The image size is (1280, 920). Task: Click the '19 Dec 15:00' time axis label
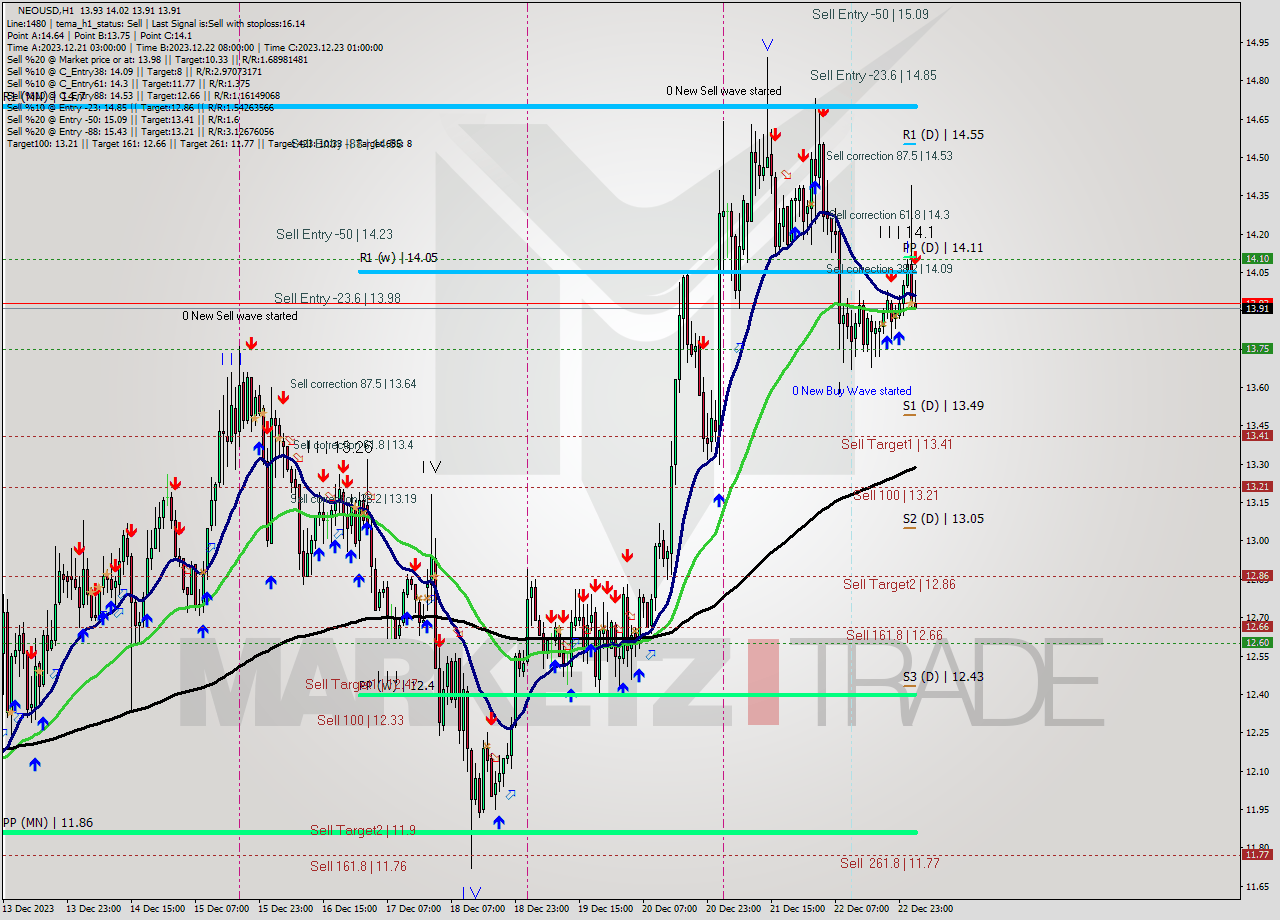607,909
